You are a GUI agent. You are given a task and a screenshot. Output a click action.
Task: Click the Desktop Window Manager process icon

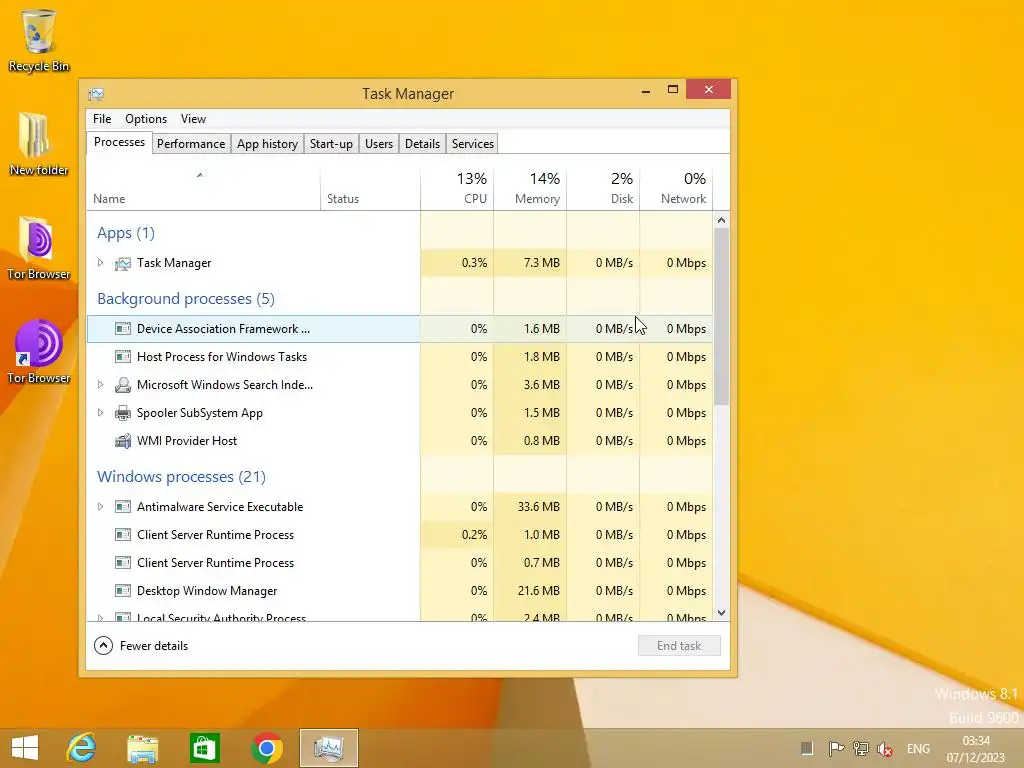[x=122, y=591]
